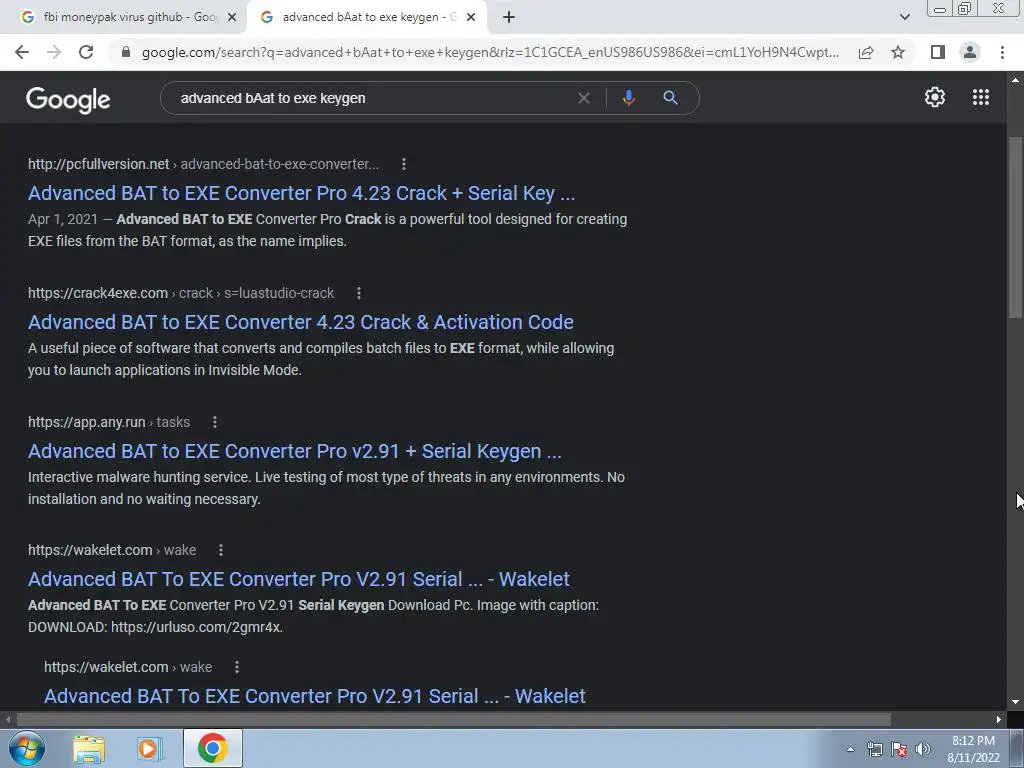The width and height of the screenshot is (1024, 768).
Task: Share this page using the share icon
Action: [866, 52]
